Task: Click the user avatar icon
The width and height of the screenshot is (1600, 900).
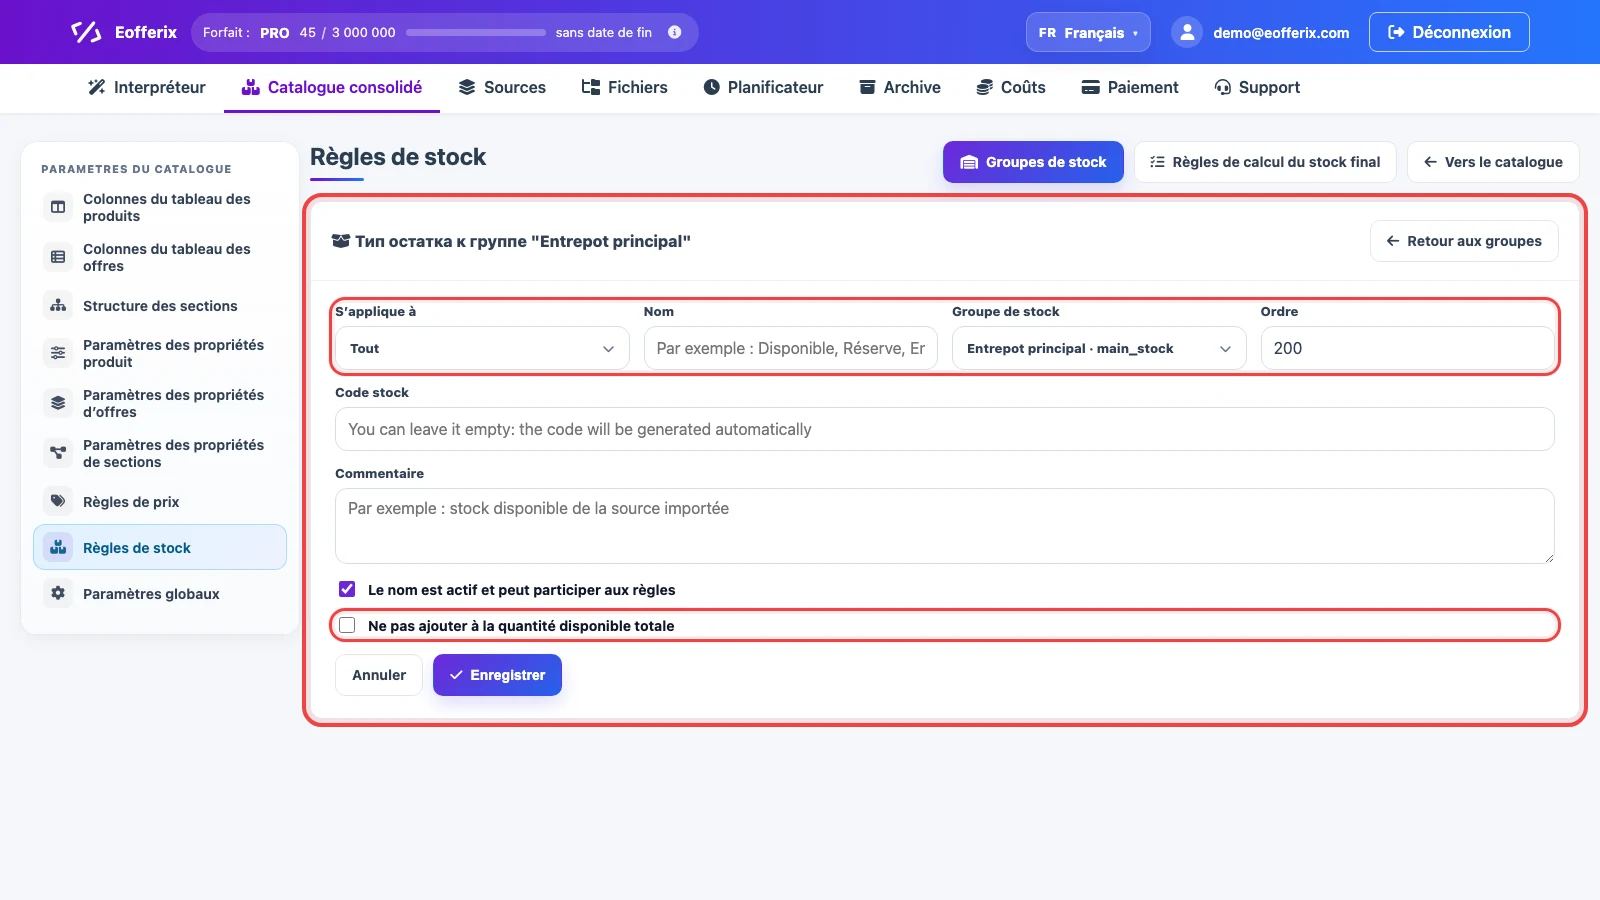Action: [1186, 32]
